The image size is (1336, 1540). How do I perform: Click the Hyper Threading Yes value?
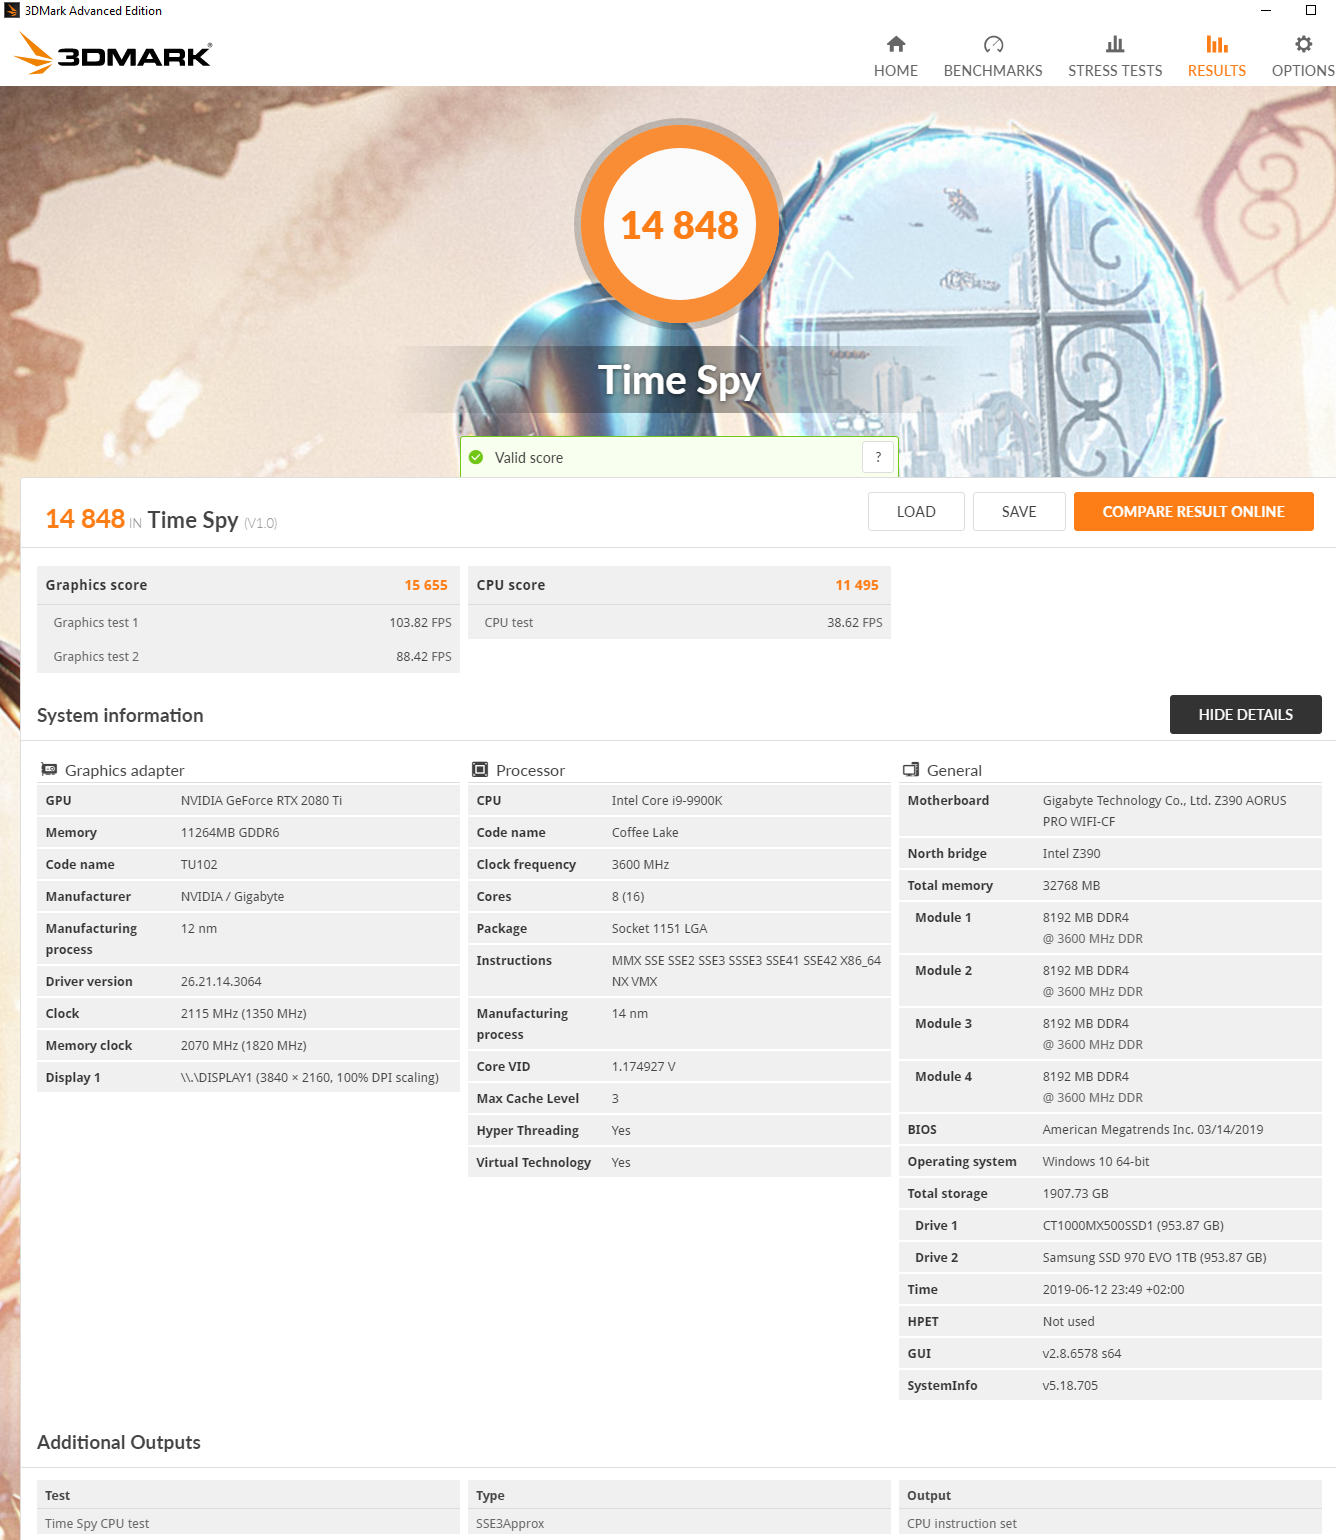[x=621, y=1130]
